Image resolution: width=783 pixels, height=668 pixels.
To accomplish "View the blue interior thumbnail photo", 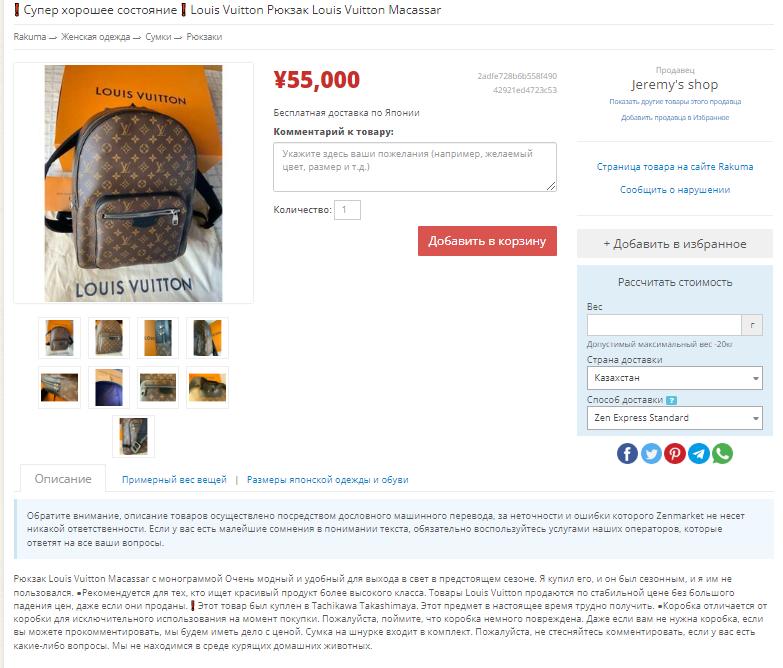I will tap(109, 387).
